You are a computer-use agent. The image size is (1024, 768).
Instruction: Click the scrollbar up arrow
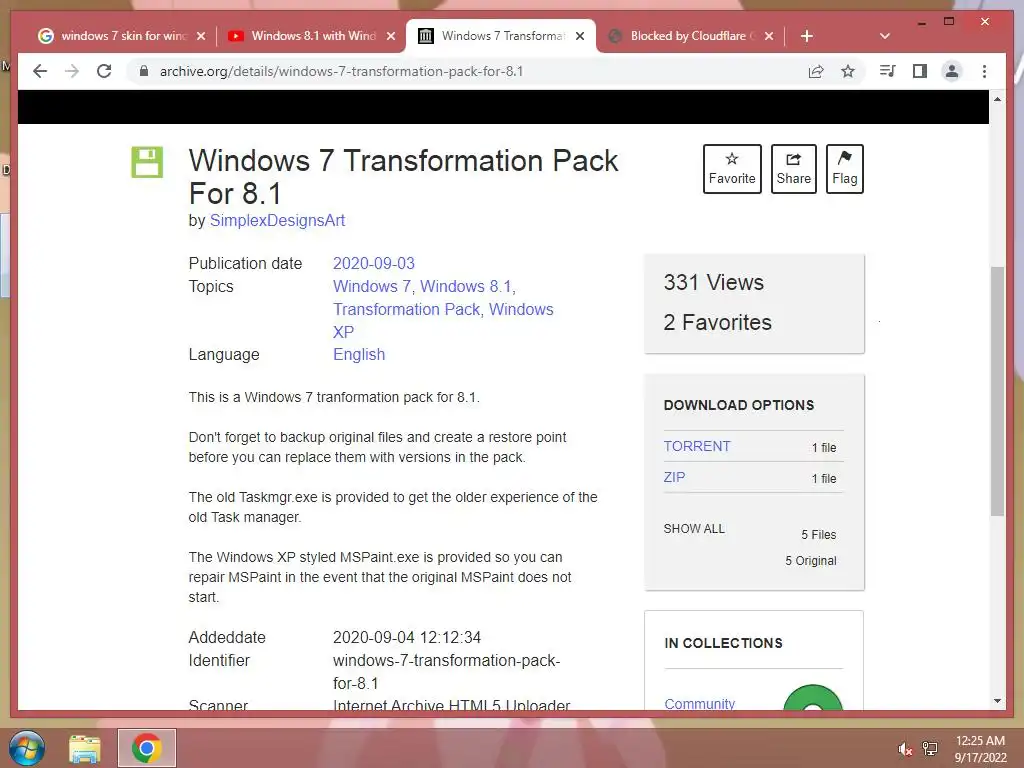(997, 99)
